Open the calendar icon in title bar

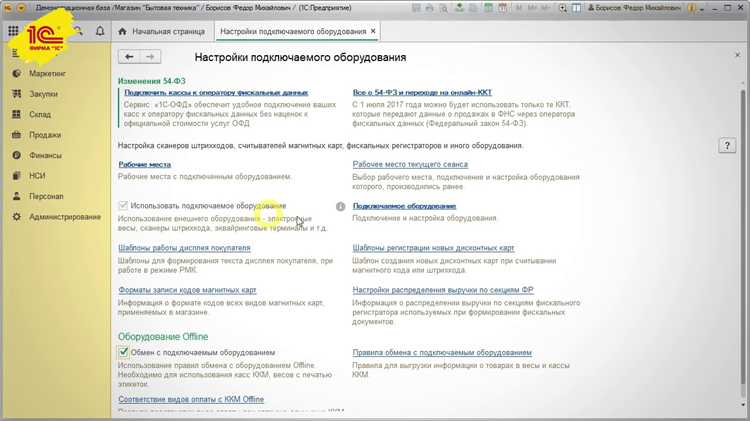(502, 8)
